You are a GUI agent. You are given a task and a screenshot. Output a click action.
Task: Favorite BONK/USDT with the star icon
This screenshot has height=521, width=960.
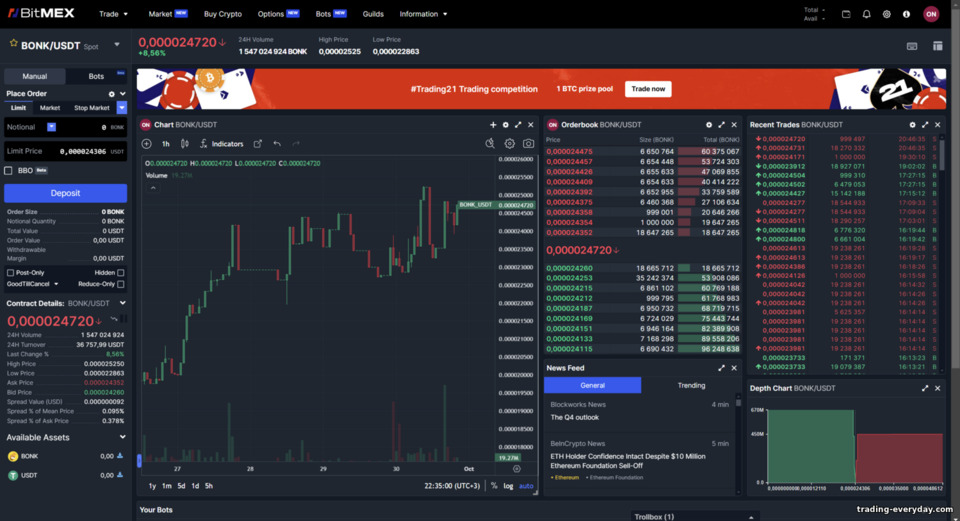tap(13, 43)
